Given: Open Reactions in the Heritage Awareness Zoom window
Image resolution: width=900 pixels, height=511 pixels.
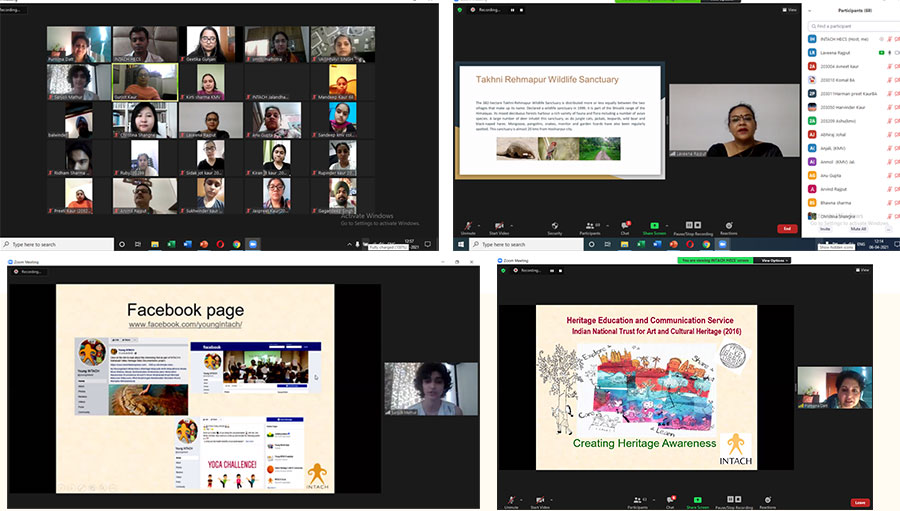Looking at the screenshot, I should tap(767, 502).
